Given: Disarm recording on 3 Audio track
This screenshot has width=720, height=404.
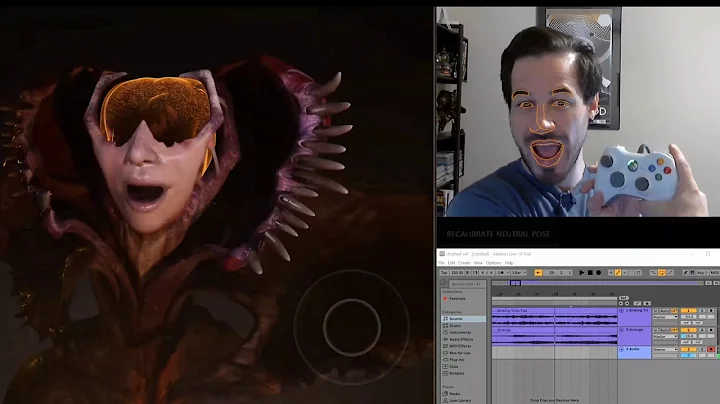Looking at the screenshot, I should 711,349.
